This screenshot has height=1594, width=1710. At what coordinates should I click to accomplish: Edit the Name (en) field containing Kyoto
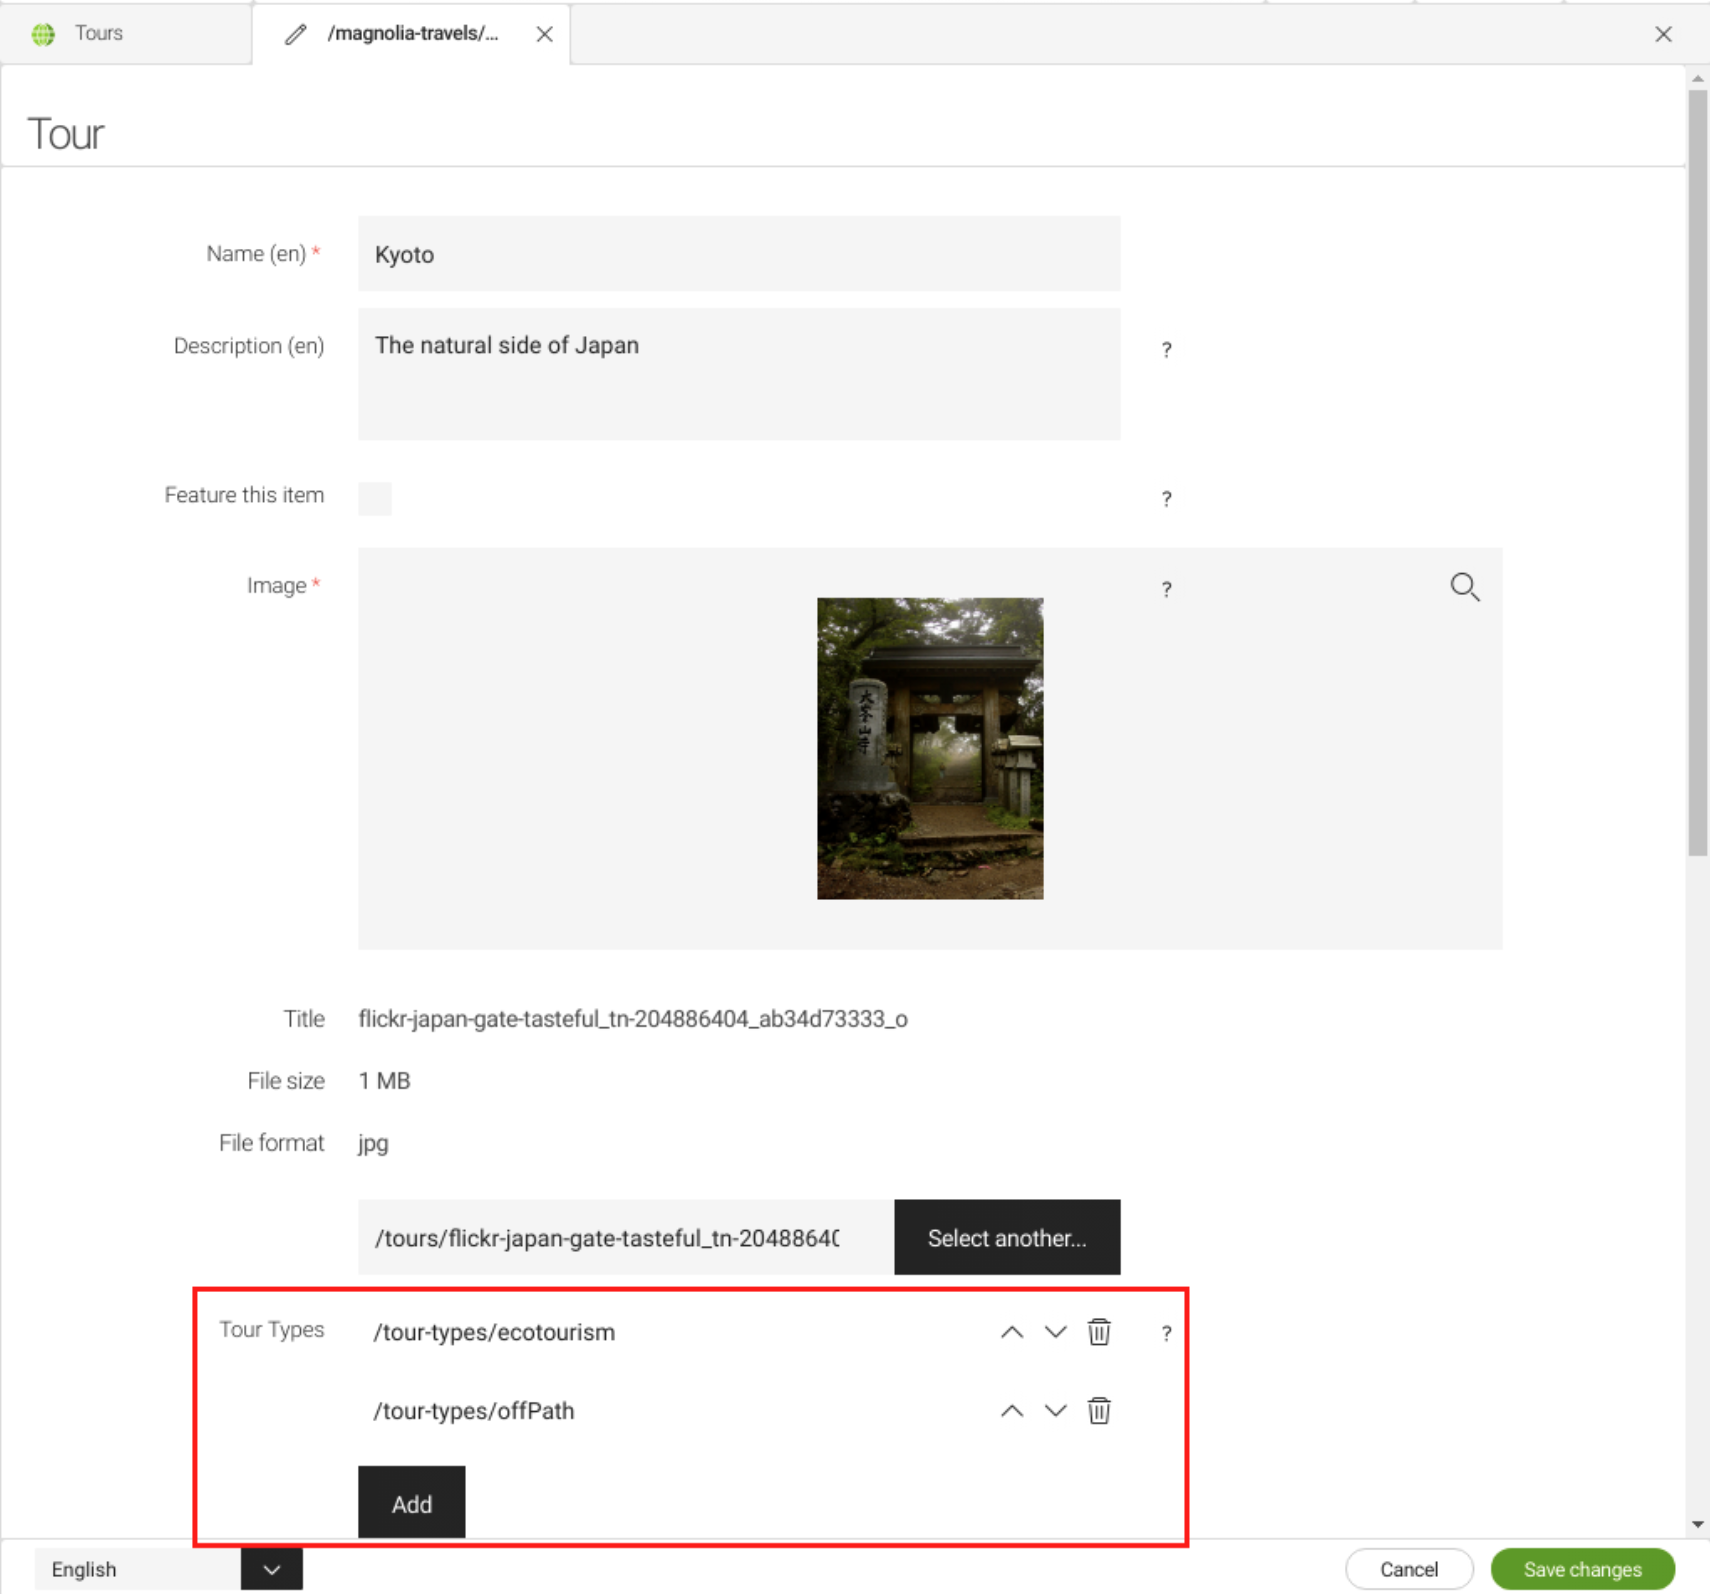point(739,254)
